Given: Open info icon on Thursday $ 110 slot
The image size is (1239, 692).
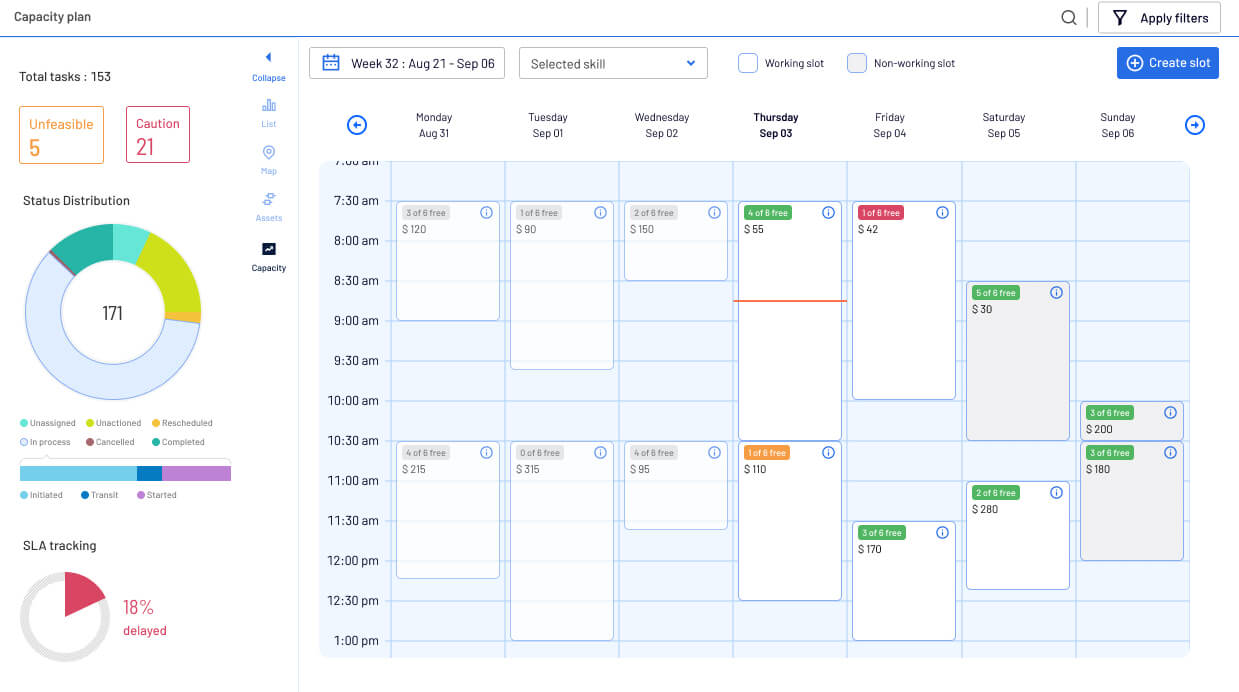Looking at the screenshot, I should (828, 453).
